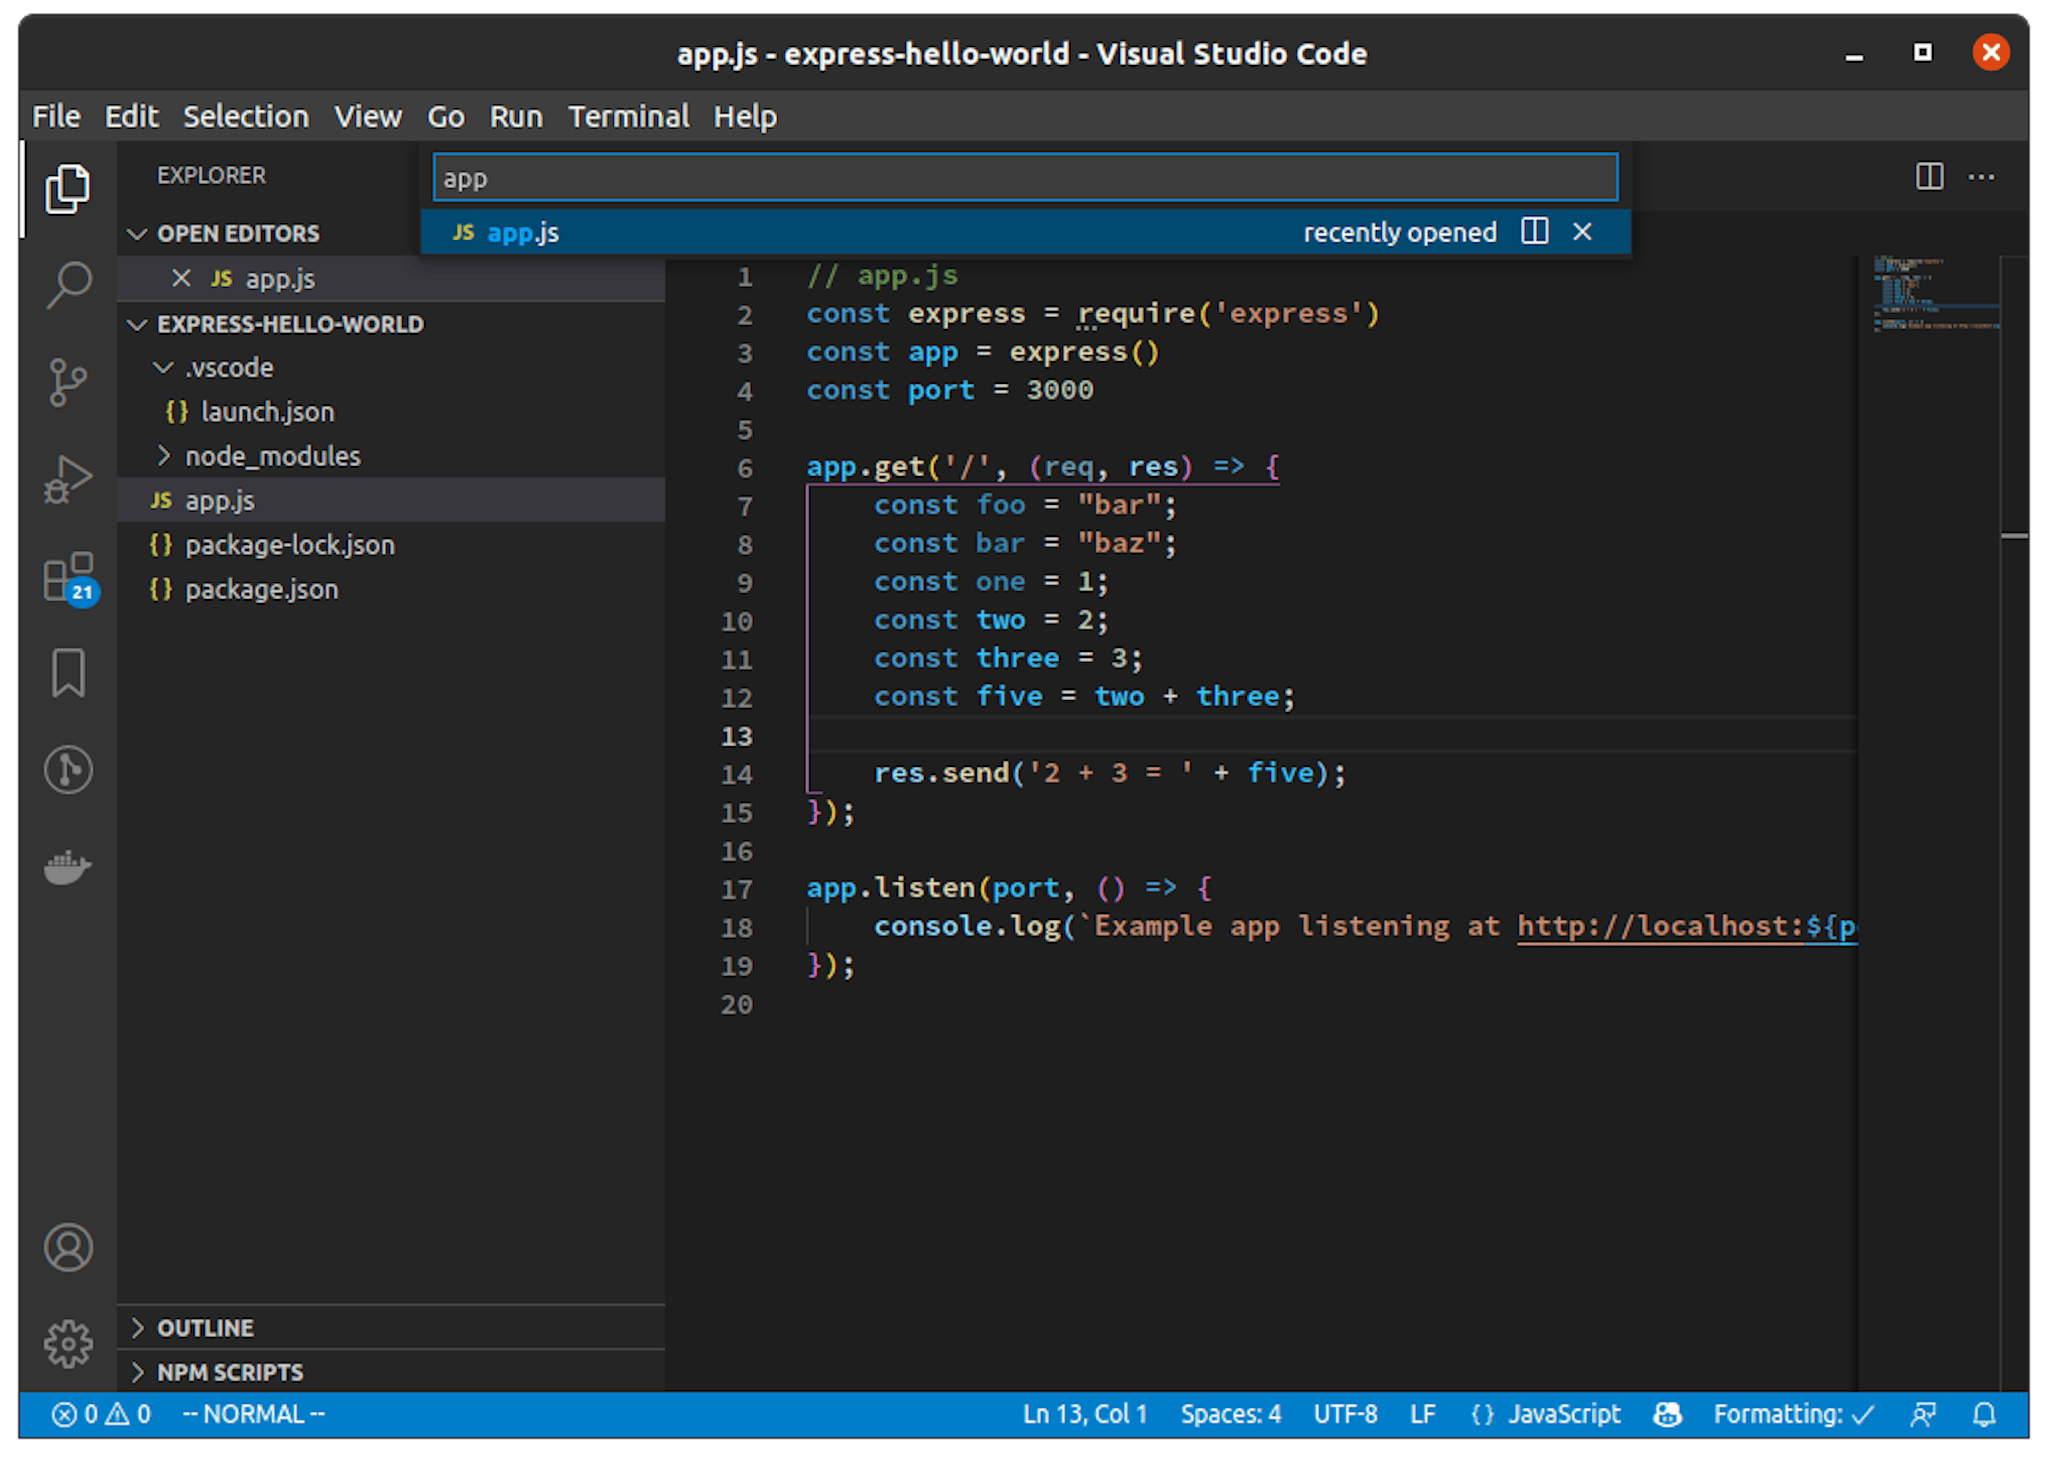Open the Terminal menu
Viewport: 2048px width, 1457px height.
tap(628, 116)
